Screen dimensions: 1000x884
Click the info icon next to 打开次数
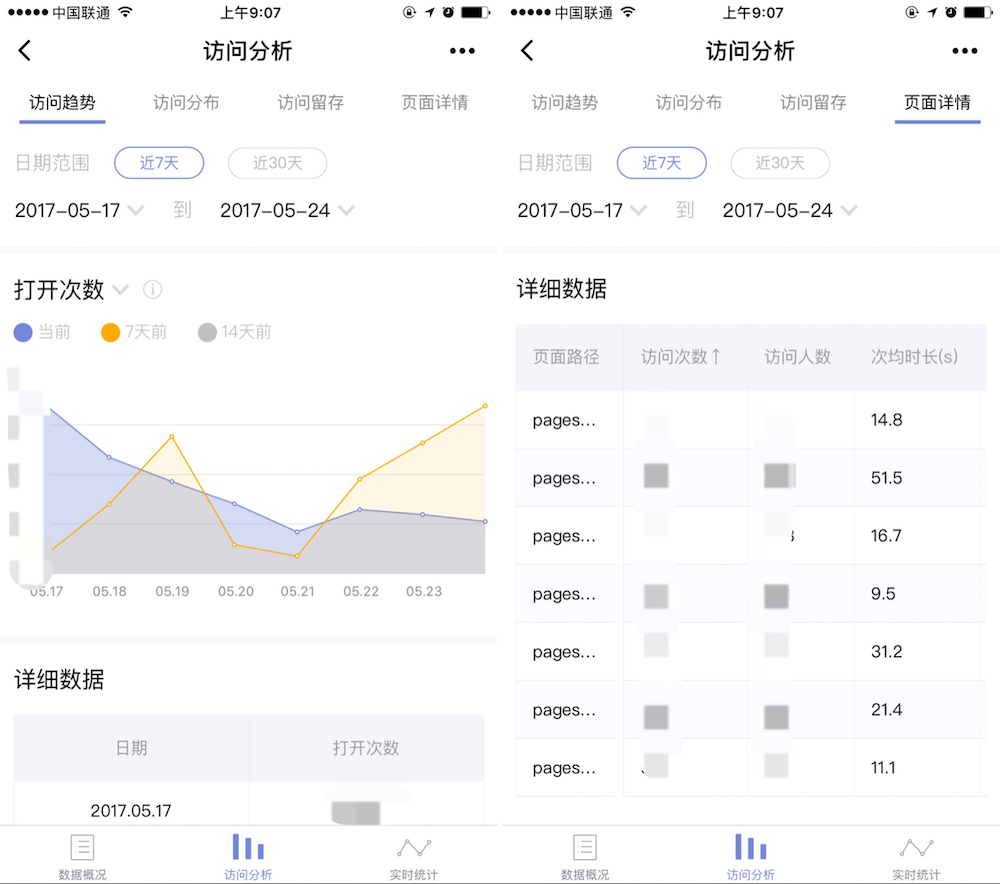152,290
